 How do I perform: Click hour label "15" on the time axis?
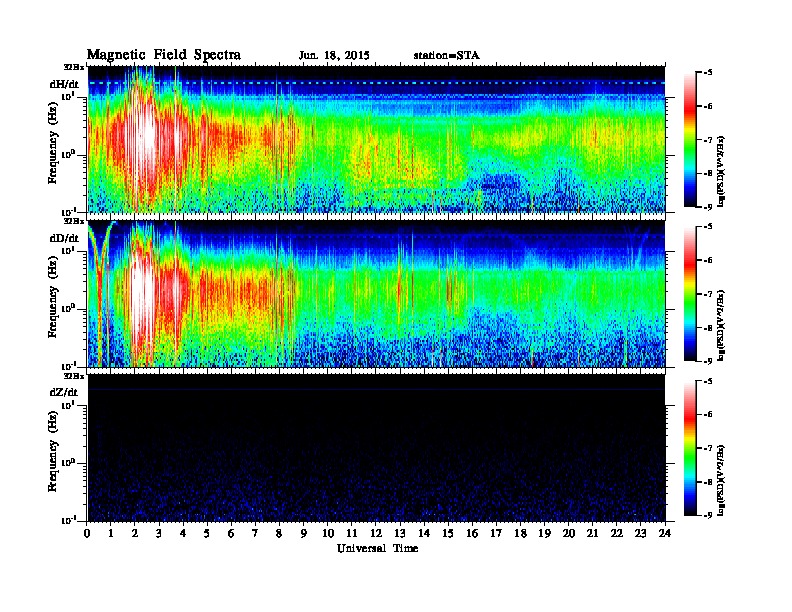tap(448, 533)
